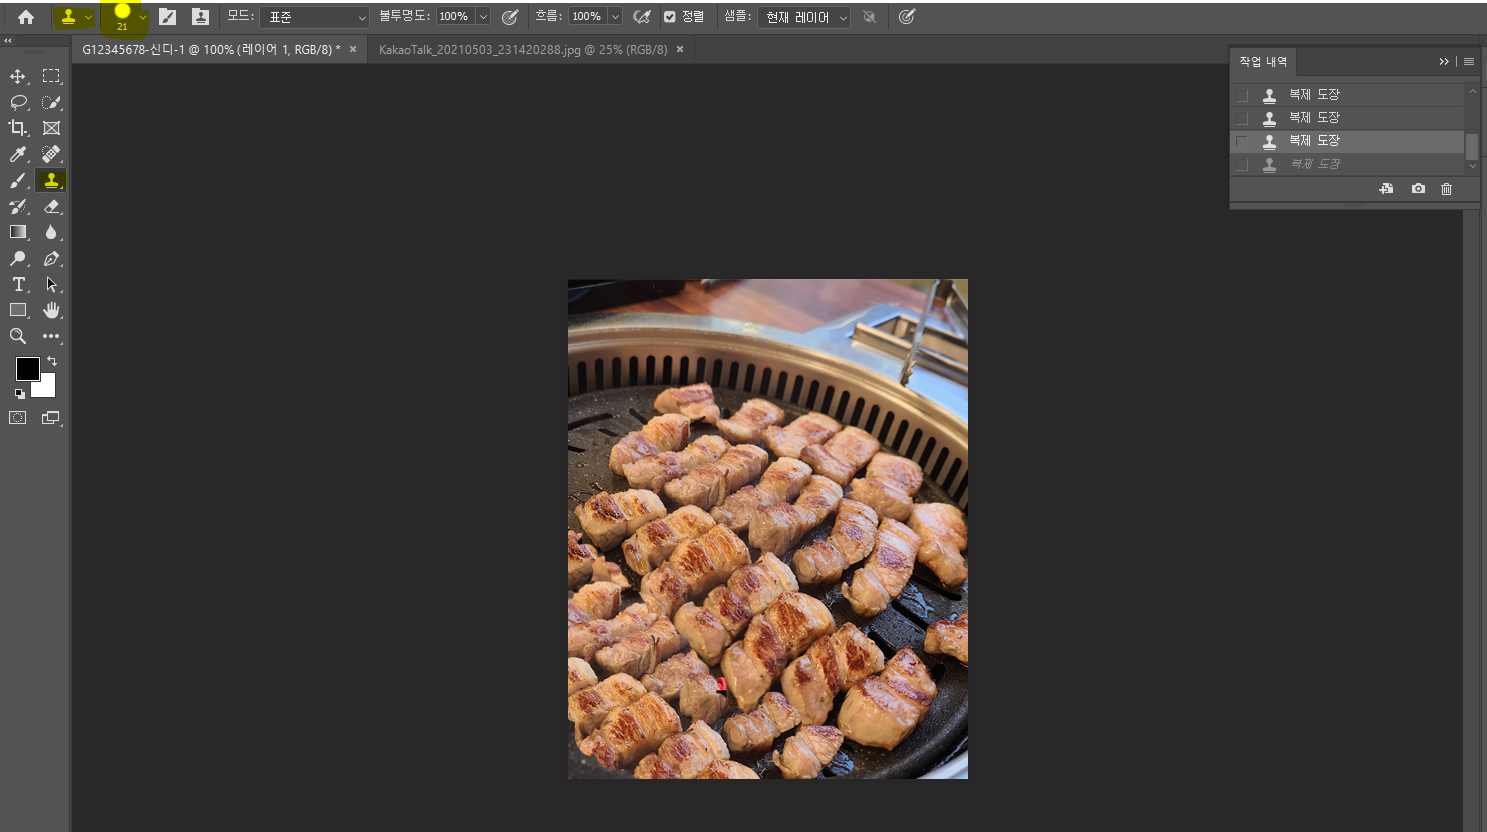Select the Healing Brush tool

[x=51, y=154]
